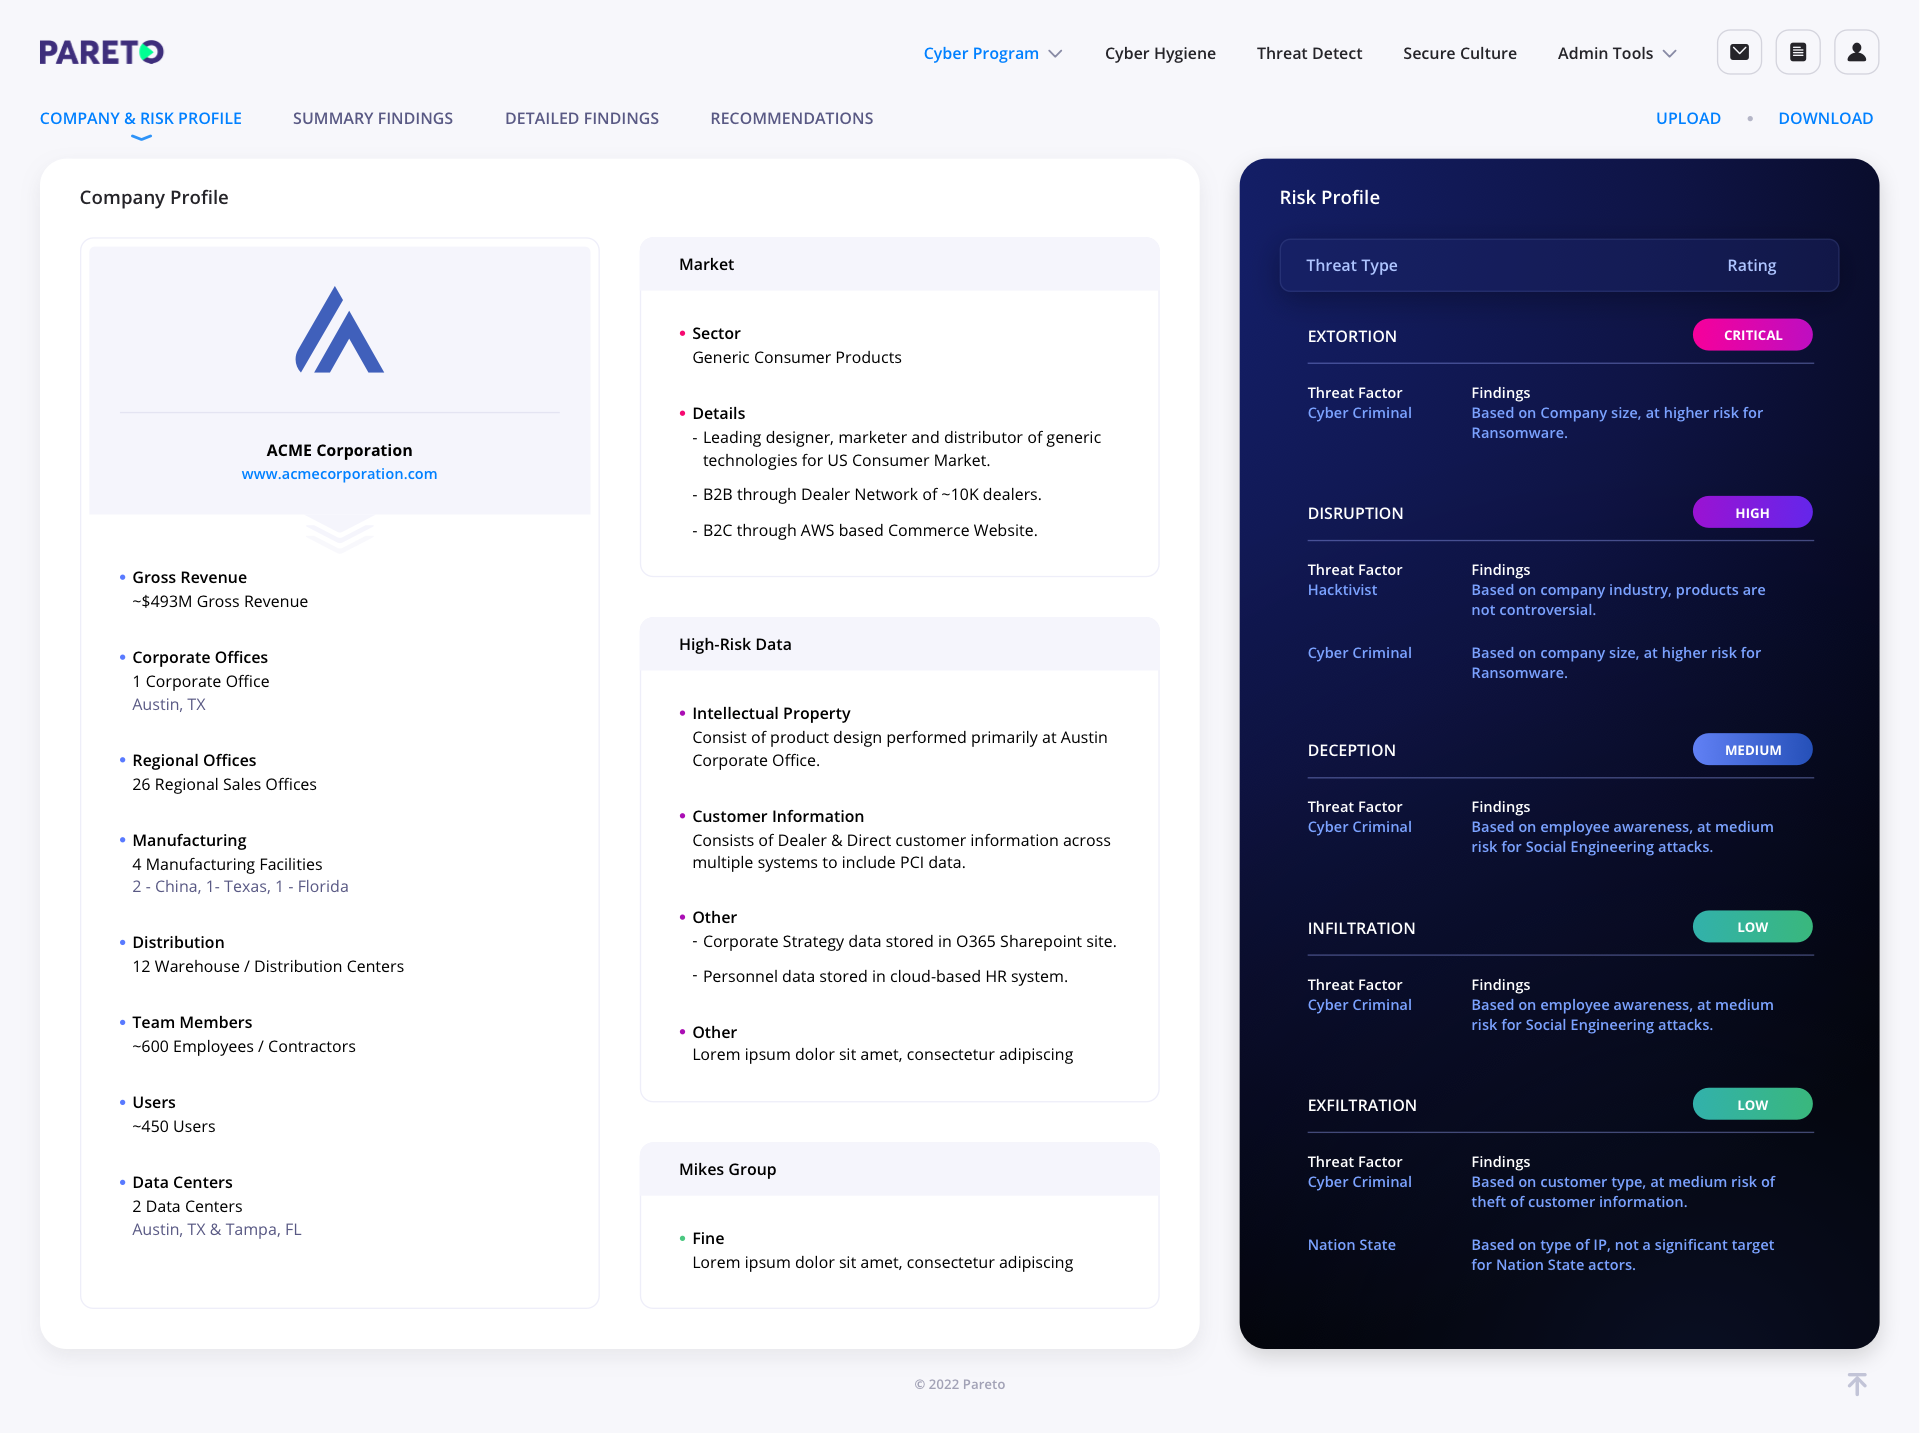Viewport: 1920px width, 1433px height.
Task: Open the envelope messages icon
Action: coord(1739,52)
